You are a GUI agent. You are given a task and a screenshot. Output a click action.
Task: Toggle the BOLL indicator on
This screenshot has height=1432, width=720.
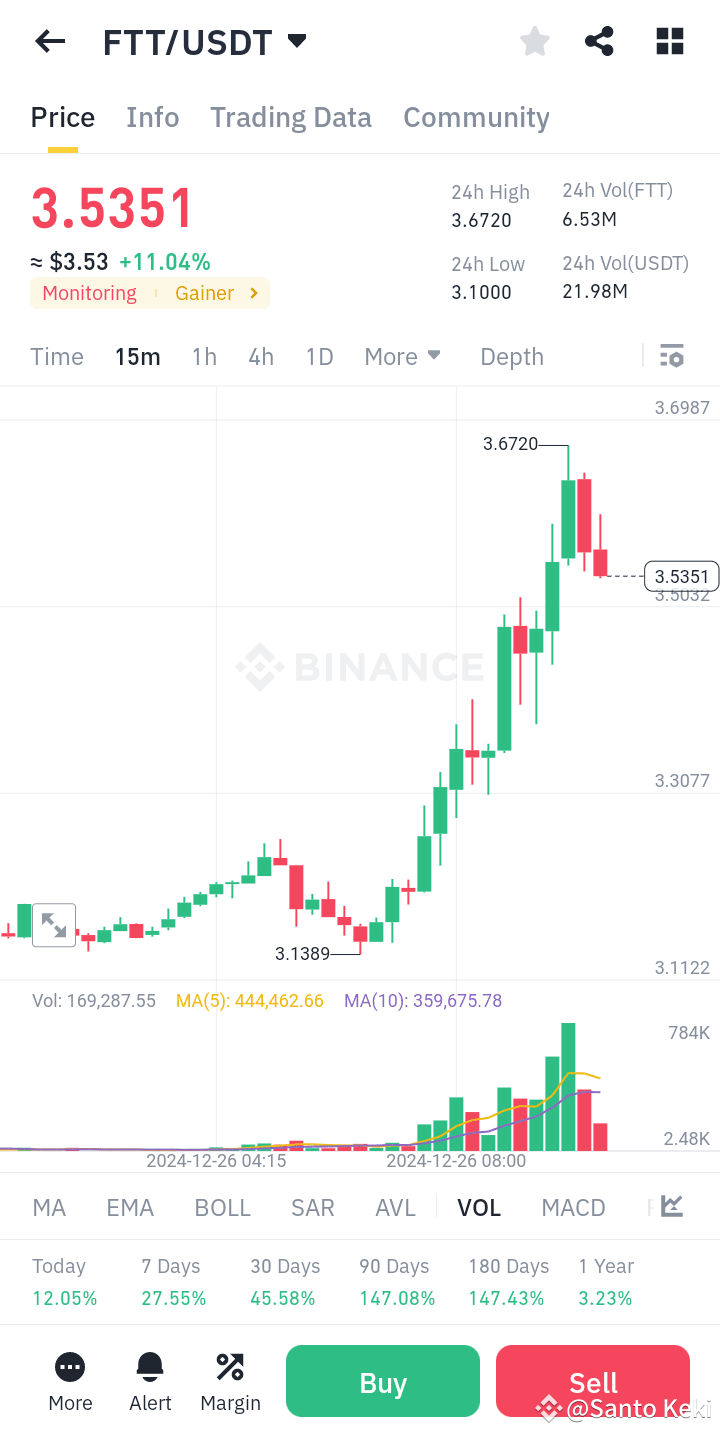pos(222,1207)
